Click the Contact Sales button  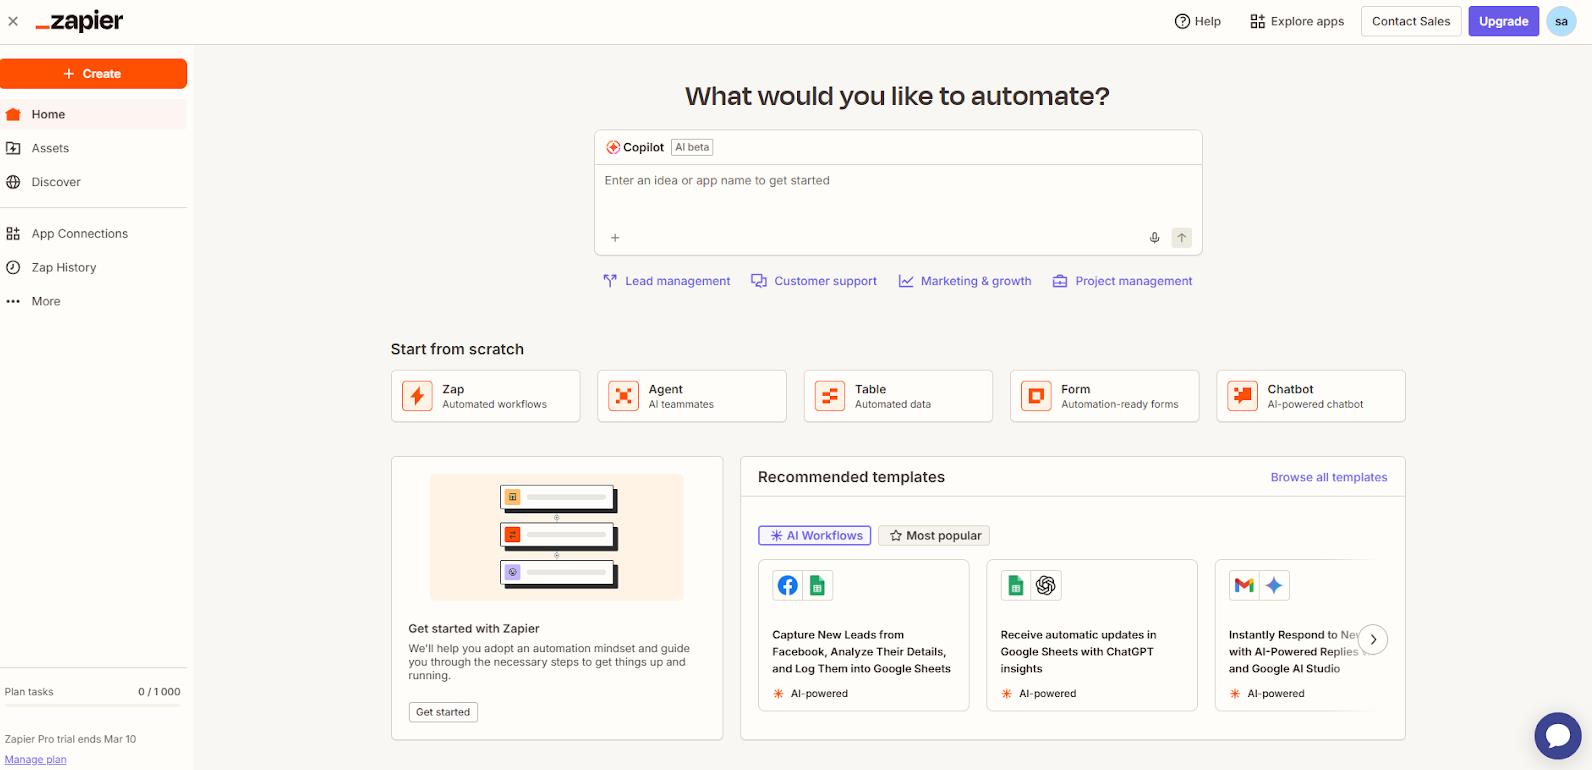click(x=1411, y=21)
